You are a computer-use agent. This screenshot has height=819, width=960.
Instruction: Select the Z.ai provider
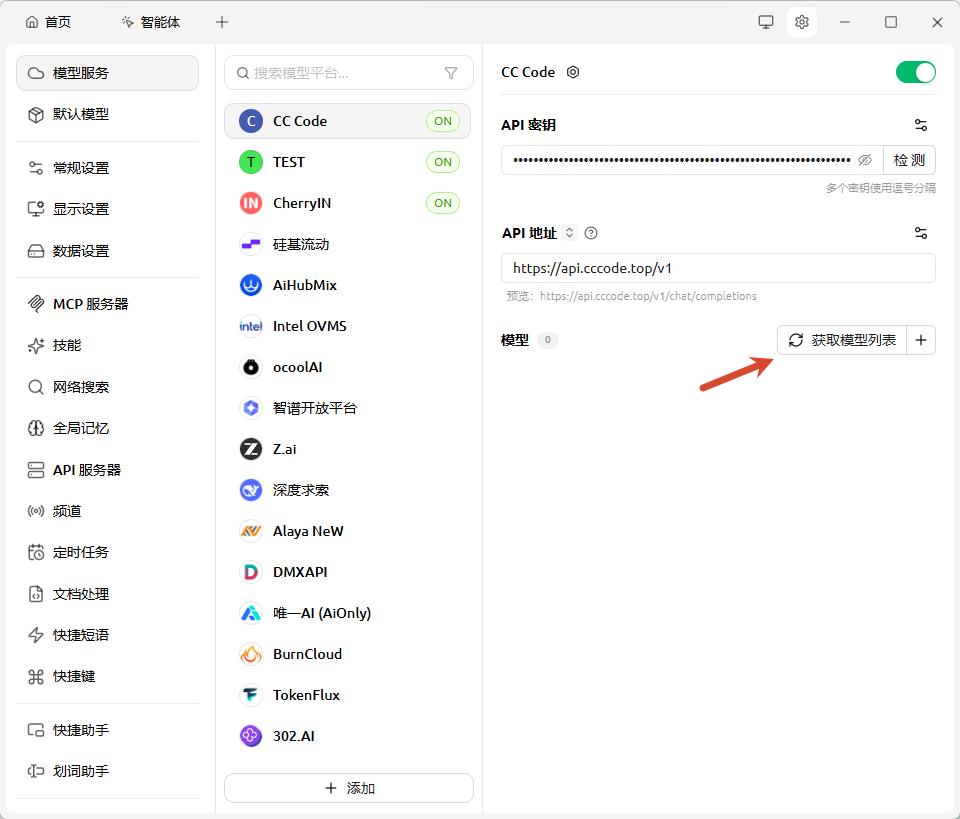tap(348, 449)
